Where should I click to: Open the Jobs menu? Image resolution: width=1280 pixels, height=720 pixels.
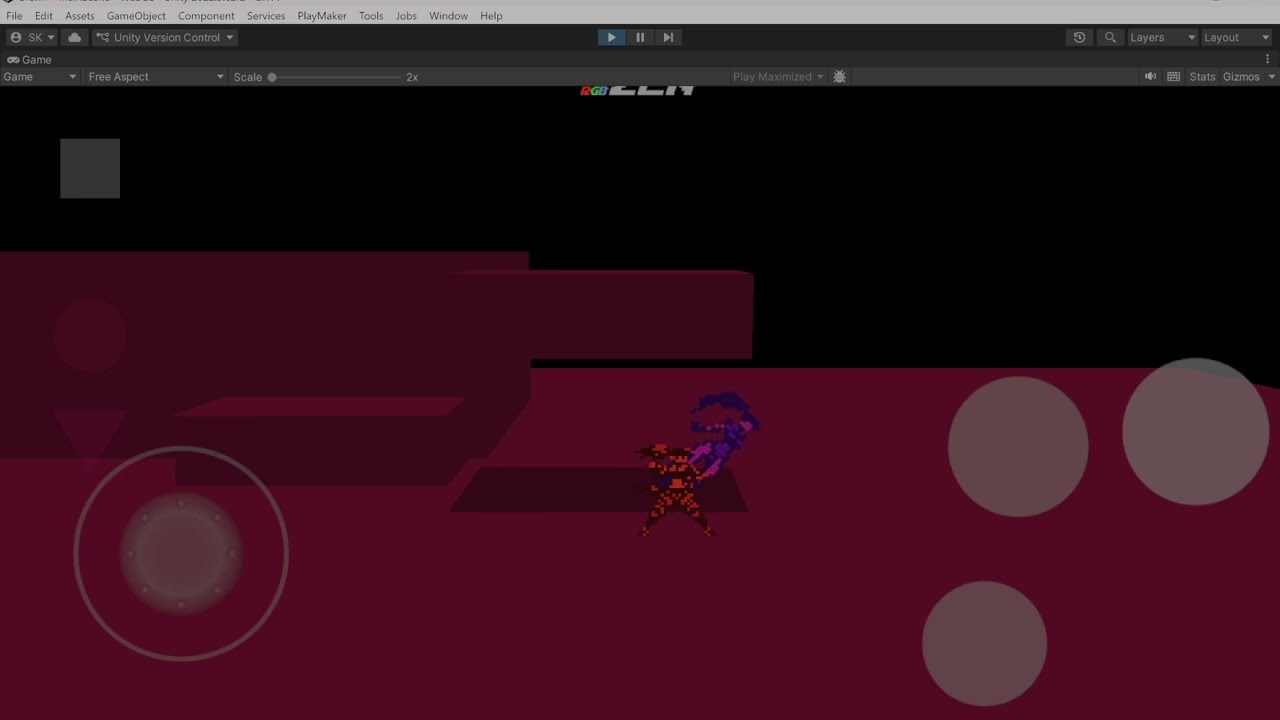406,16
